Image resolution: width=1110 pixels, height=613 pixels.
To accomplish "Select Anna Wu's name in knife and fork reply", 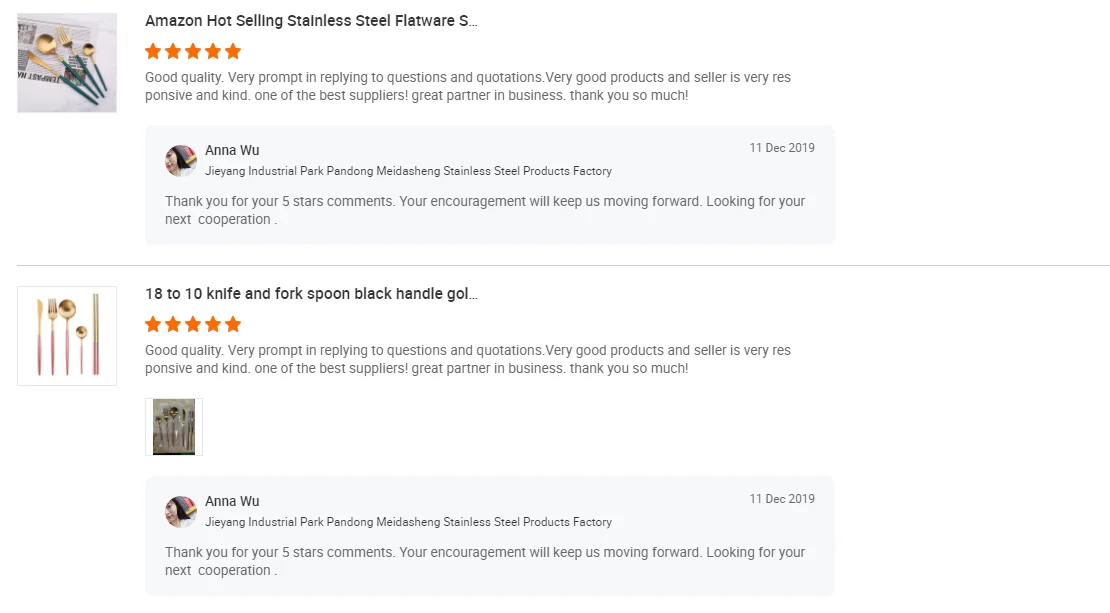I will click(232, 501).
